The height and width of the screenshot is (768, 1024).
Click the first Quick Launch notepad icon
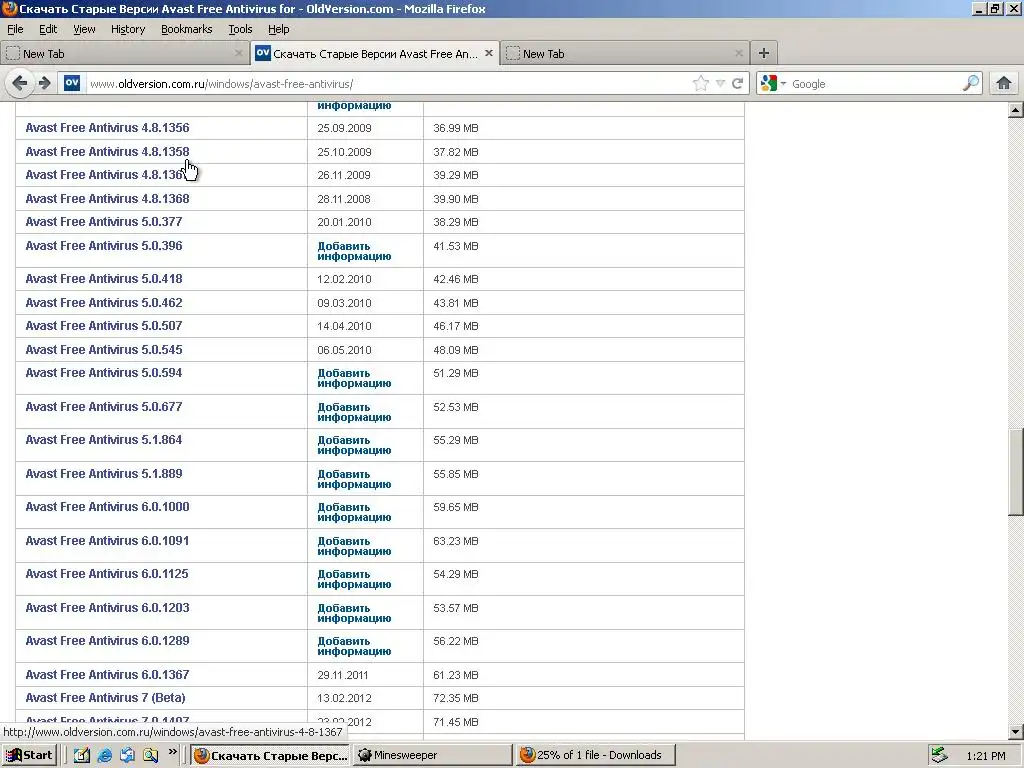tap(82, 756)
